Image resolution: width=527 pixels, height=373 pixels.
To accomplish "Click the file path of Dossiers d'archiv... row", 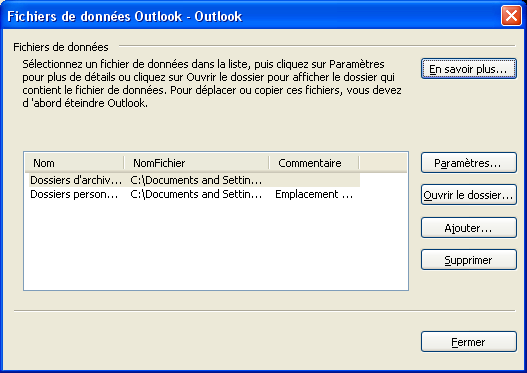I will (x=196, y=180).
